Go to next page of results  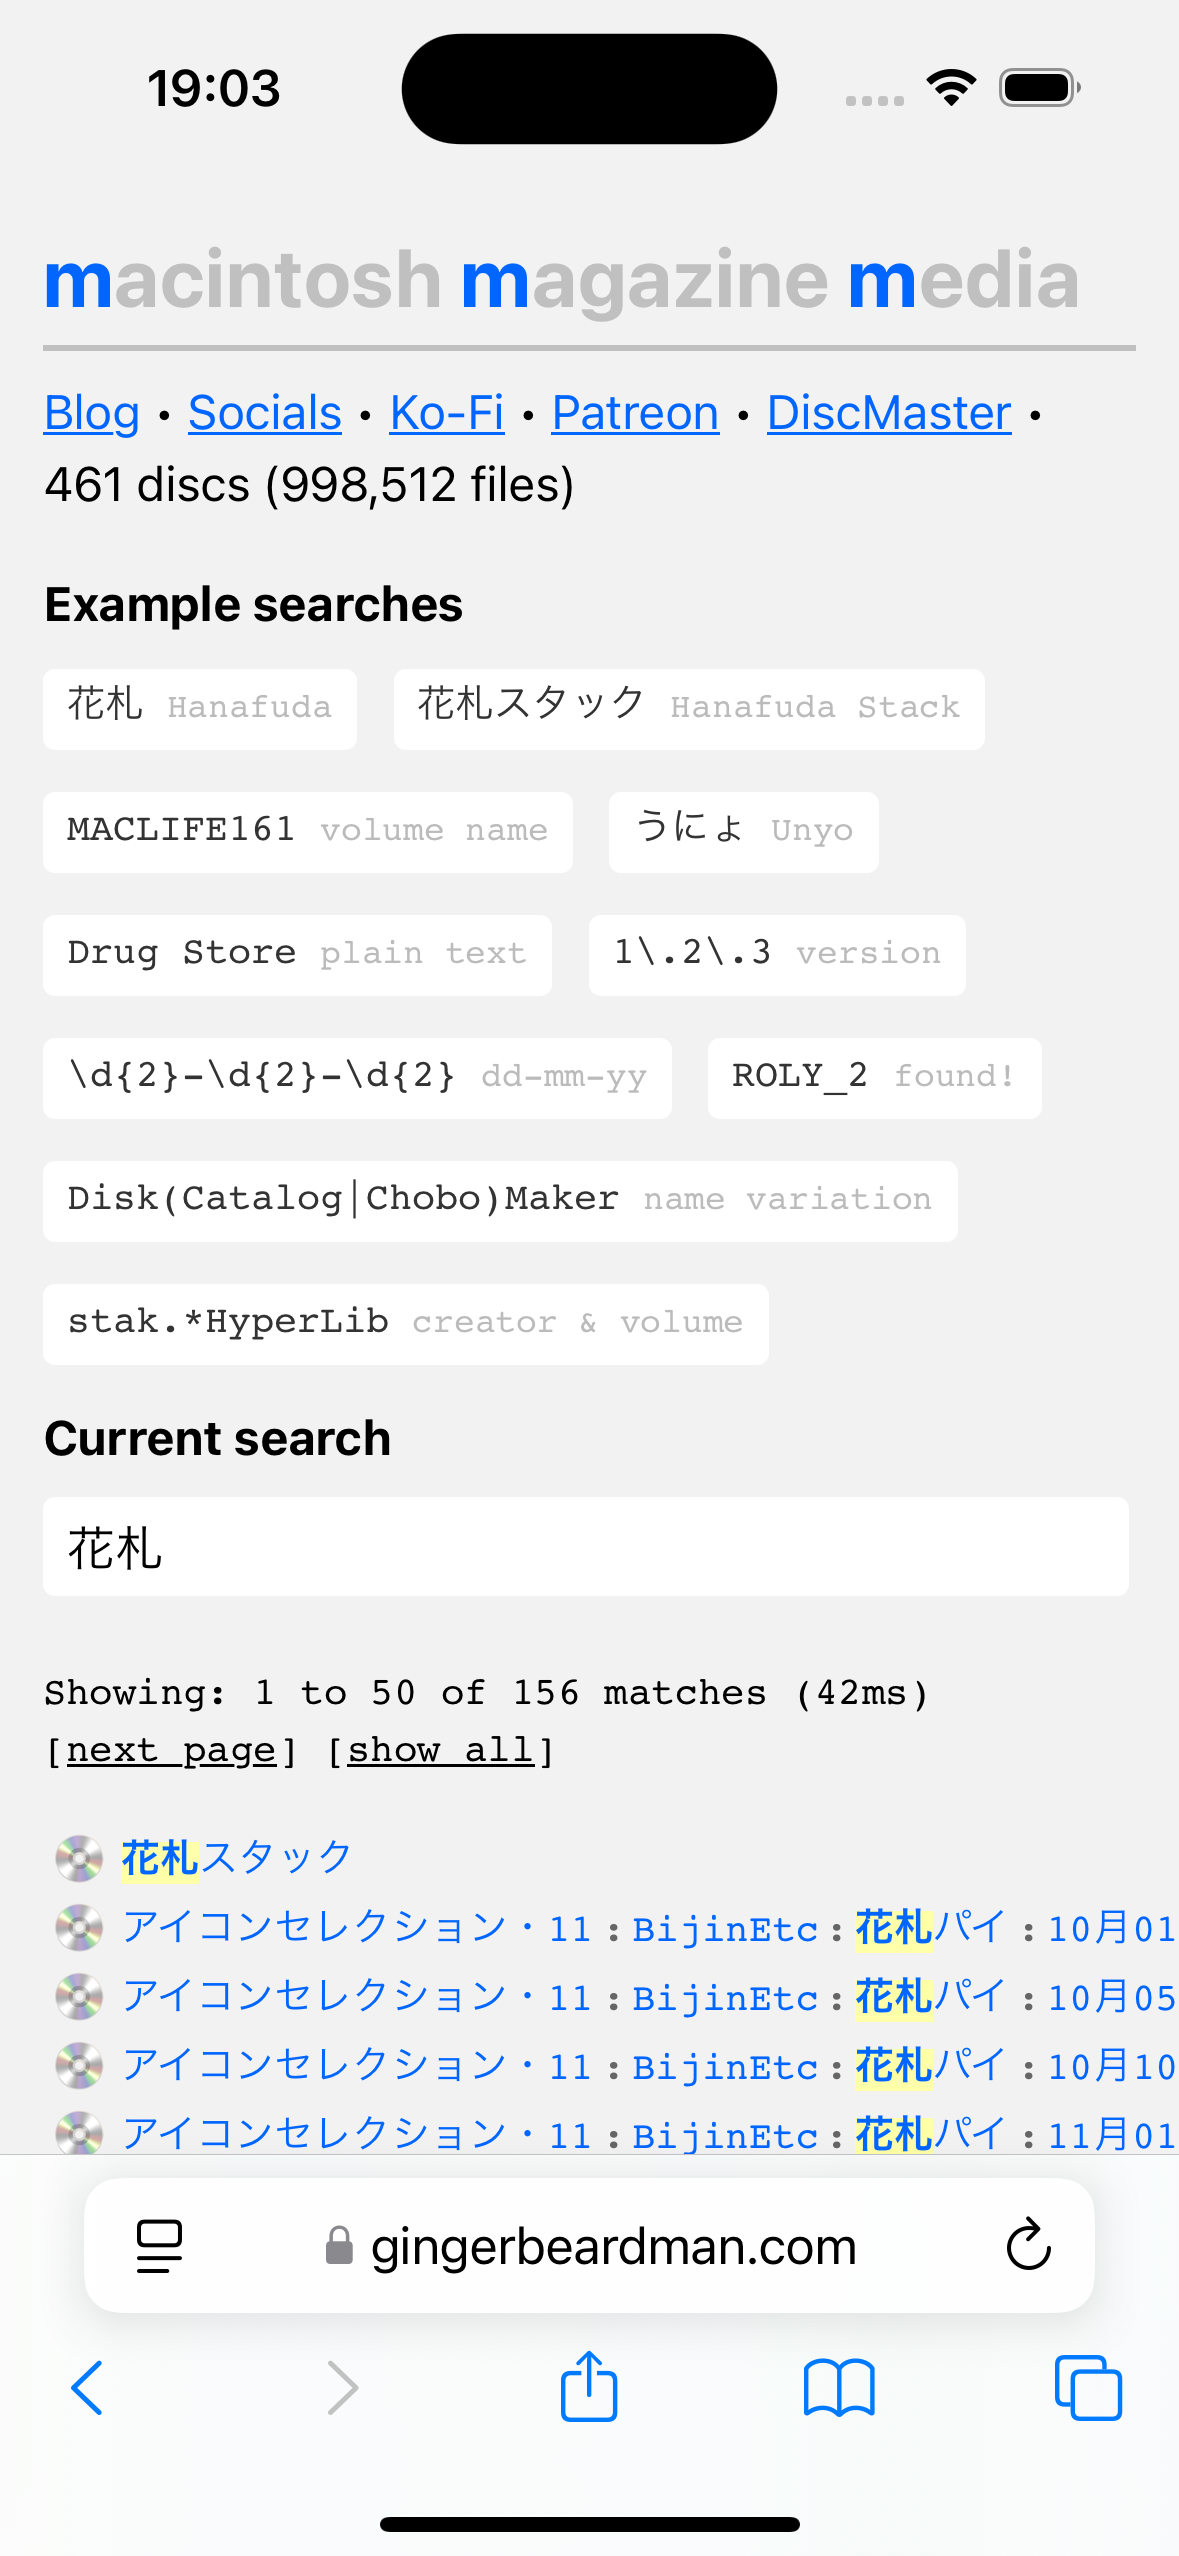click(171, 1750)
